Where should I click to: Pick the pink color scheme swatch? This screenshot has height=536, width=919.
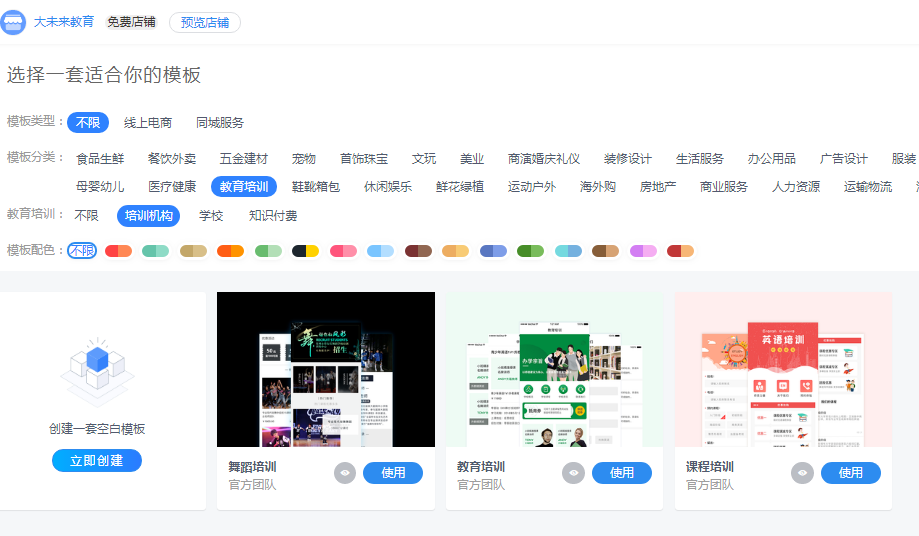(343, 251)
